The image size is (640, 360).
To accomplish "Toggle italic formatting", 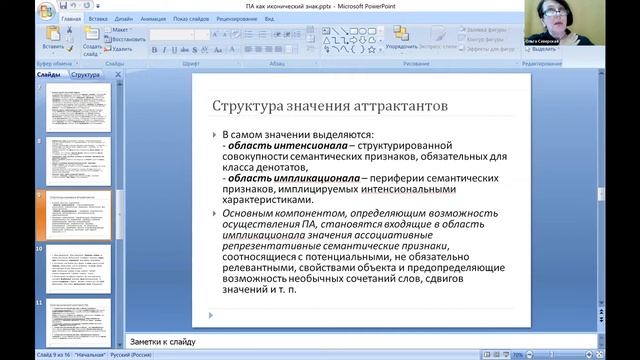I will pos(164,50).
